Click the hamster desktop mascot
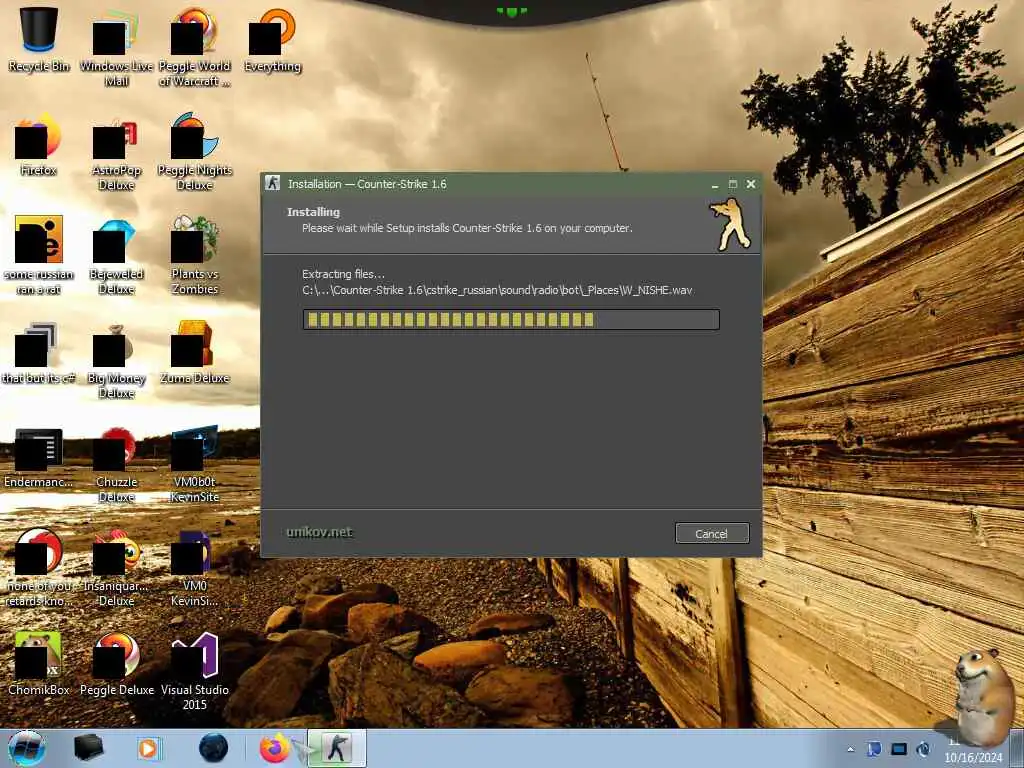Viewport: 1024px width, 768px height. [982, 696]
